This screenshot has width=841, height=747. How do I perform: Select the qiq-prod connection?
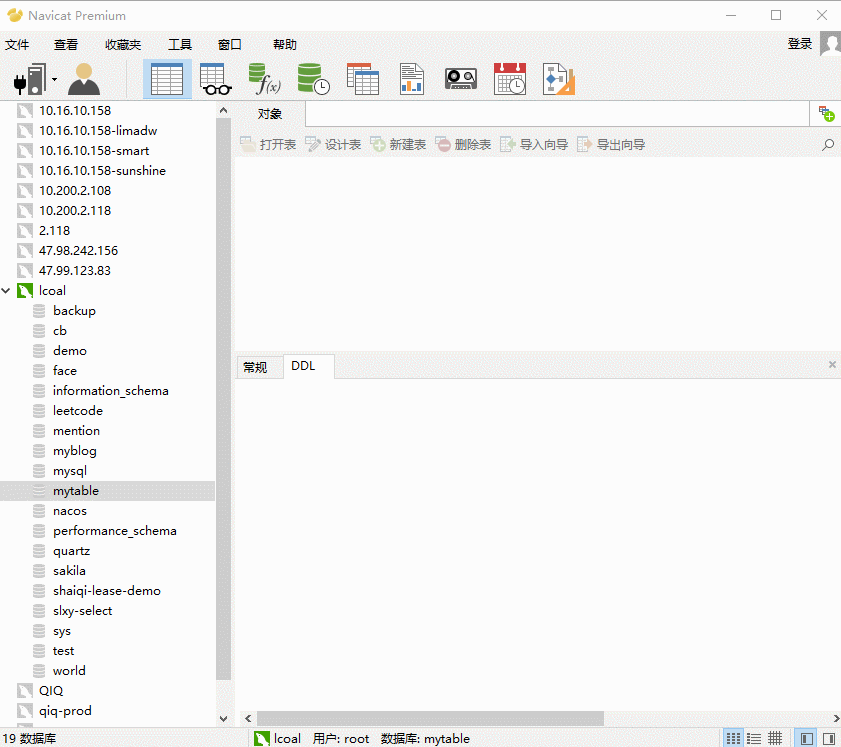(65, 711)
